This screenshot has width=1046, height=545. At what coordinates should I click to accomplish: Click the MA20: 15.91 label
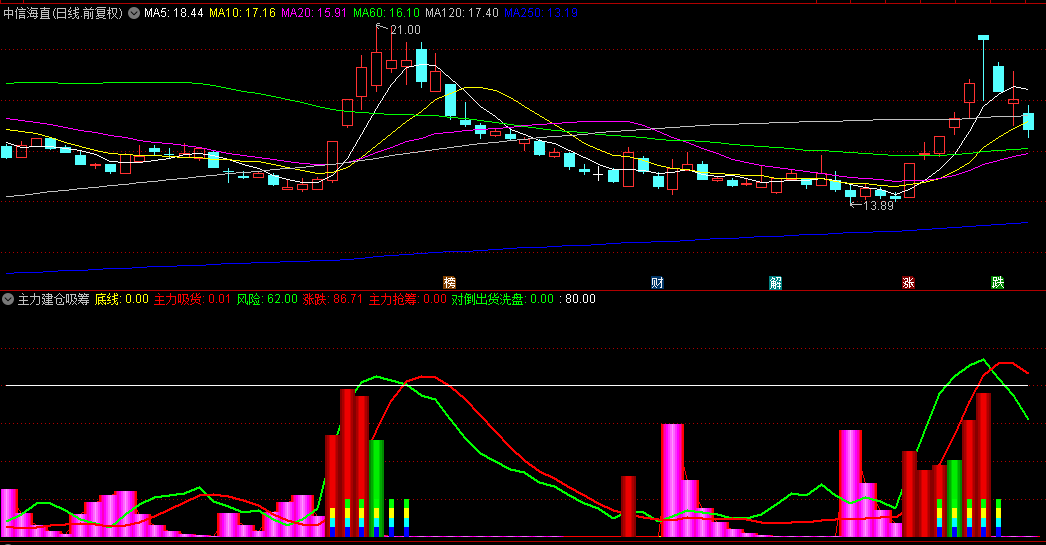point(314,13)
